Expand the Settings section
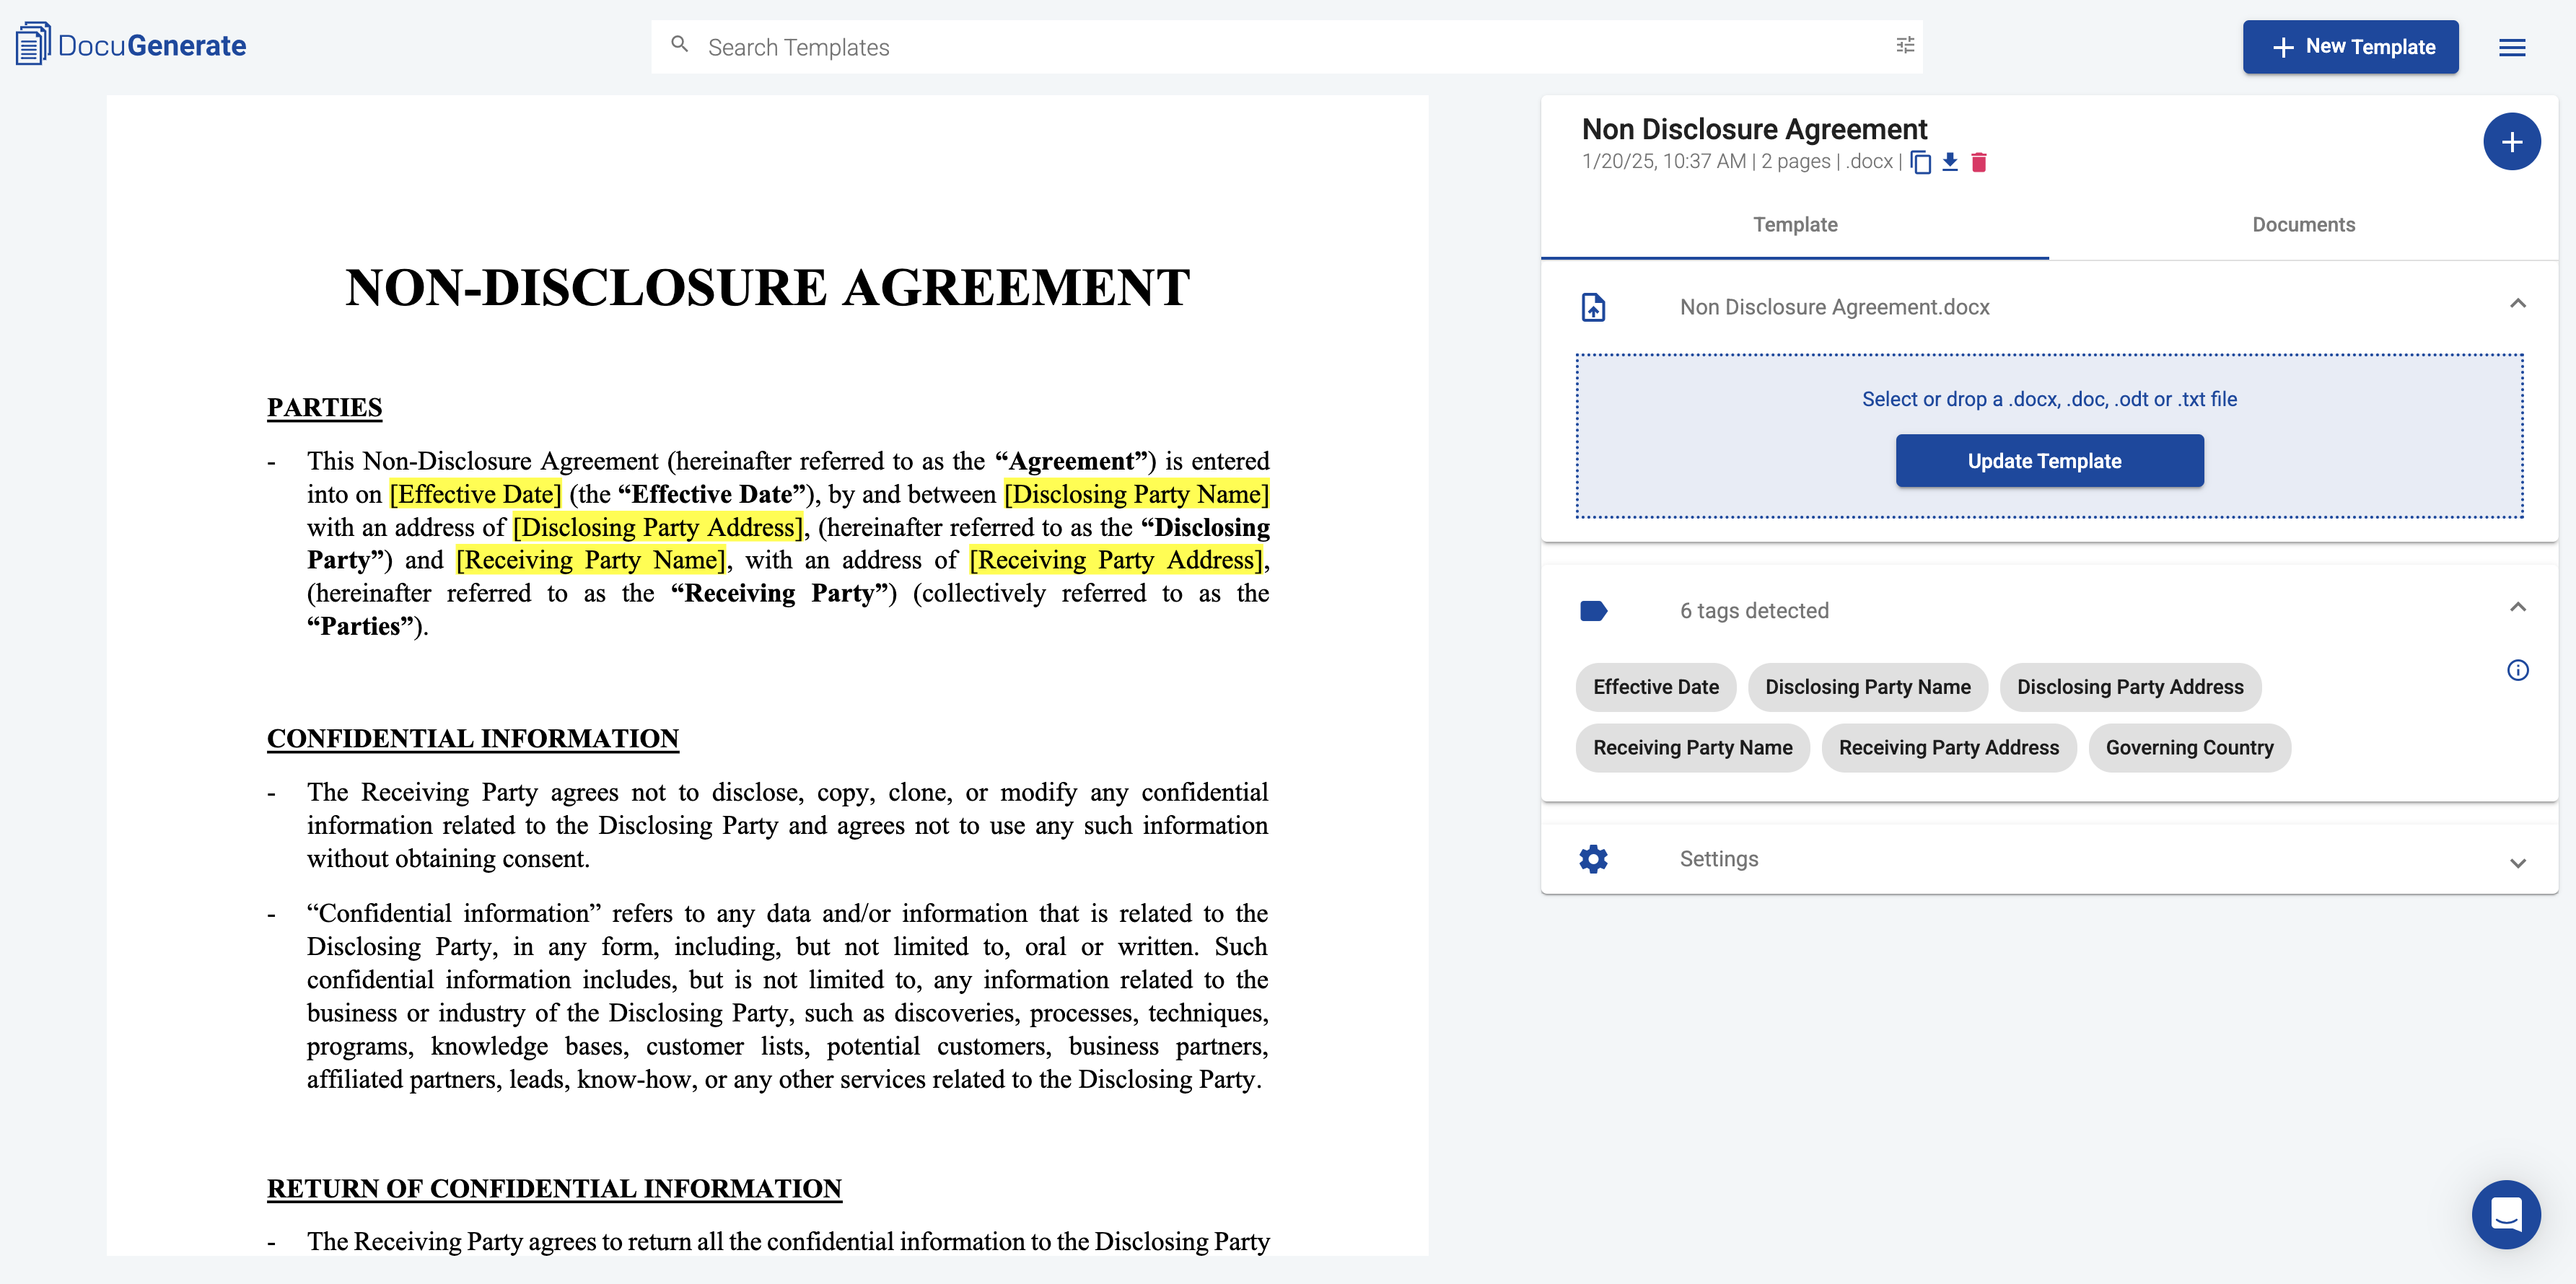Image resolution: width=2576 pixels, height=1284 pixels. coord(2517,863)
